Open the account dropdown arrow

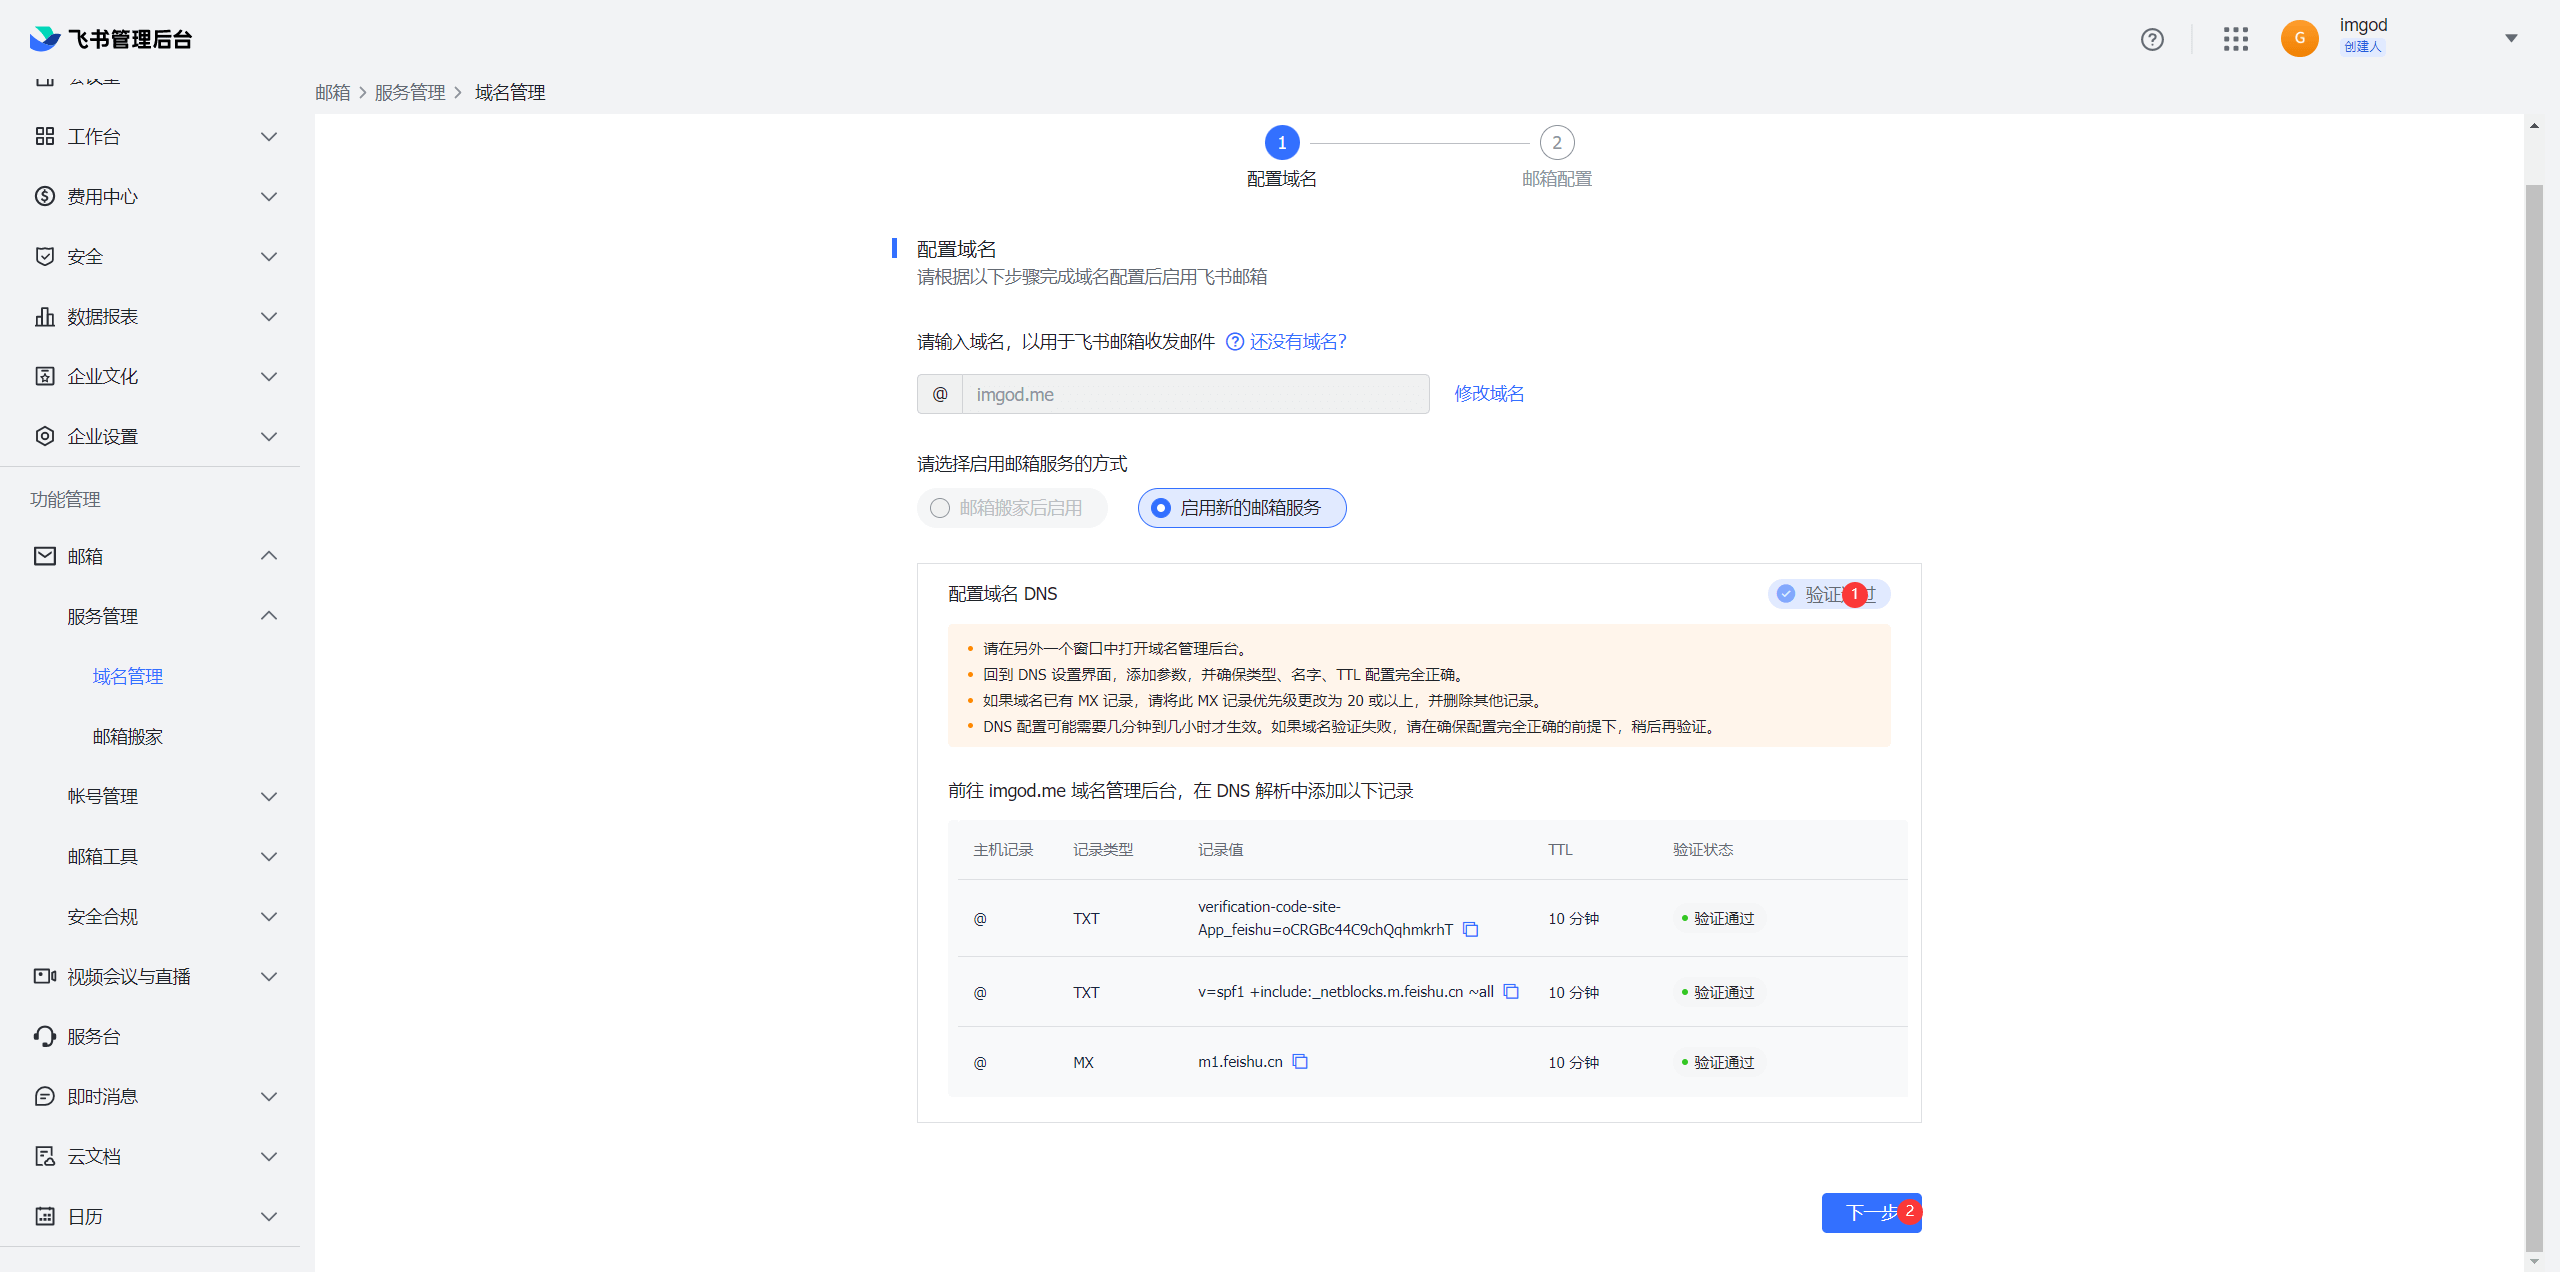(2511, 39)
